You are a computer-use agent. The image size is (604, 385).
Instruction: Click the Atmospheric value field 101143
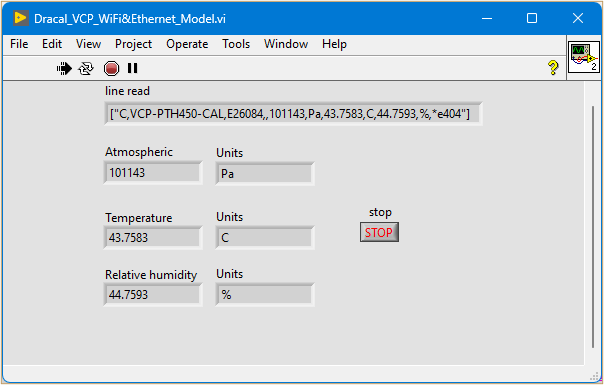[153, 173]
